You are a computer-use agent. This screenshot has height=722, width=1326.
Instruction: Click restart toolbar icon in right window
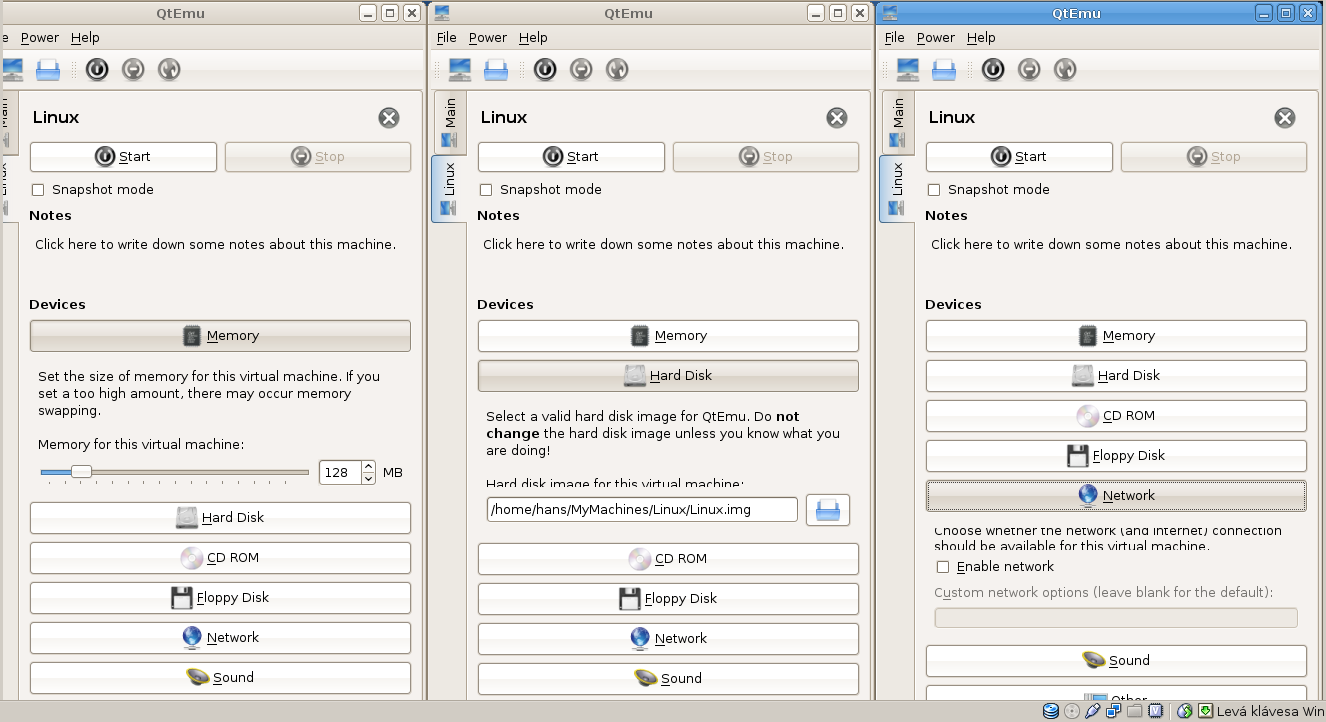coord(1065,69)
